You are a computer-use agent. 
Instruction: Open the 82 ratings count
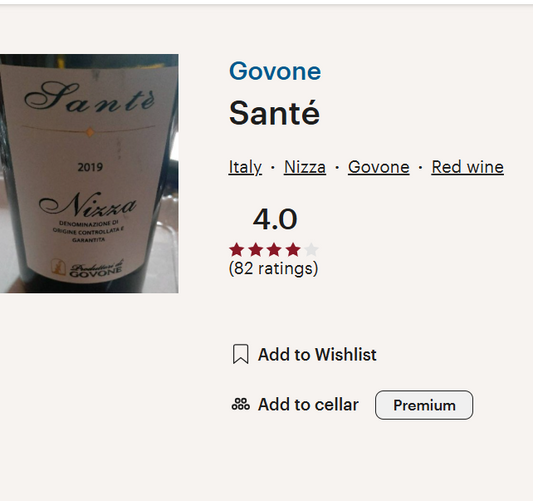click(274, 269)
